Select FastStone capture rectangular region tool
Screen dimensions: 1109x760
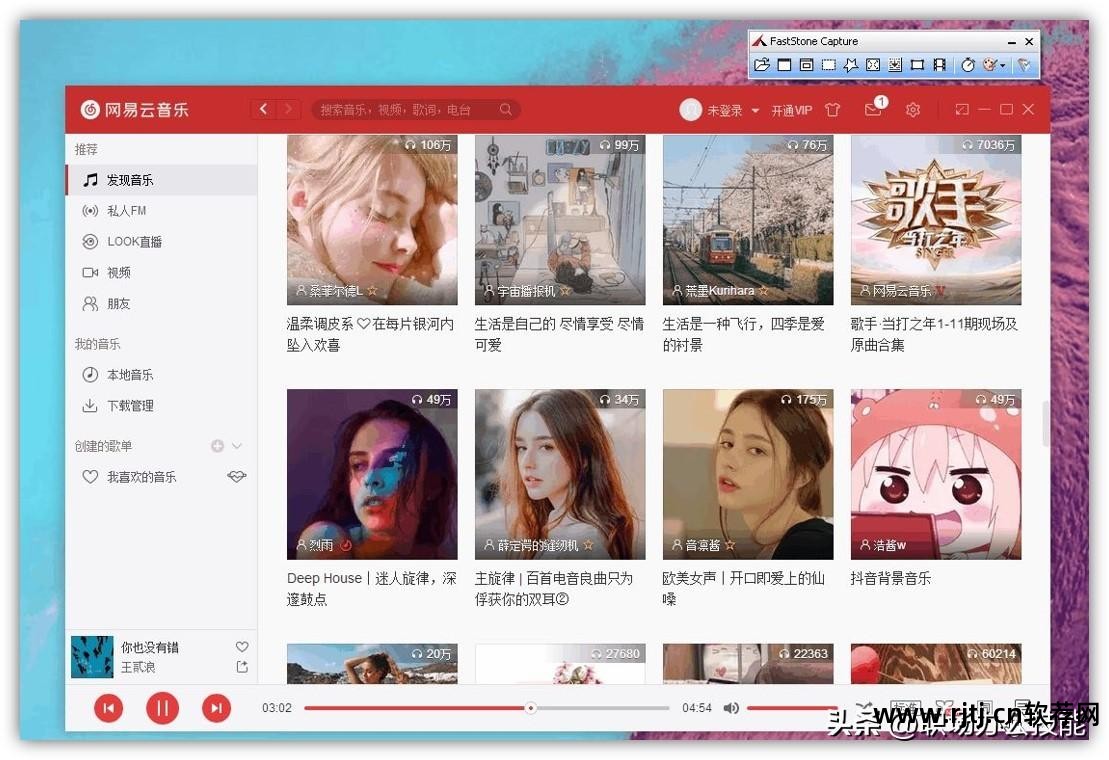[828, 65]
